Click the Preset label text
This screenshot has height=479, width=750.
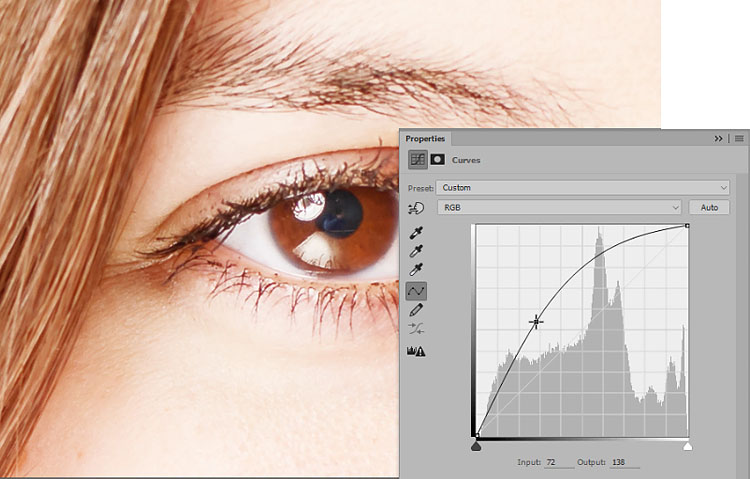[x=421, y=188]
